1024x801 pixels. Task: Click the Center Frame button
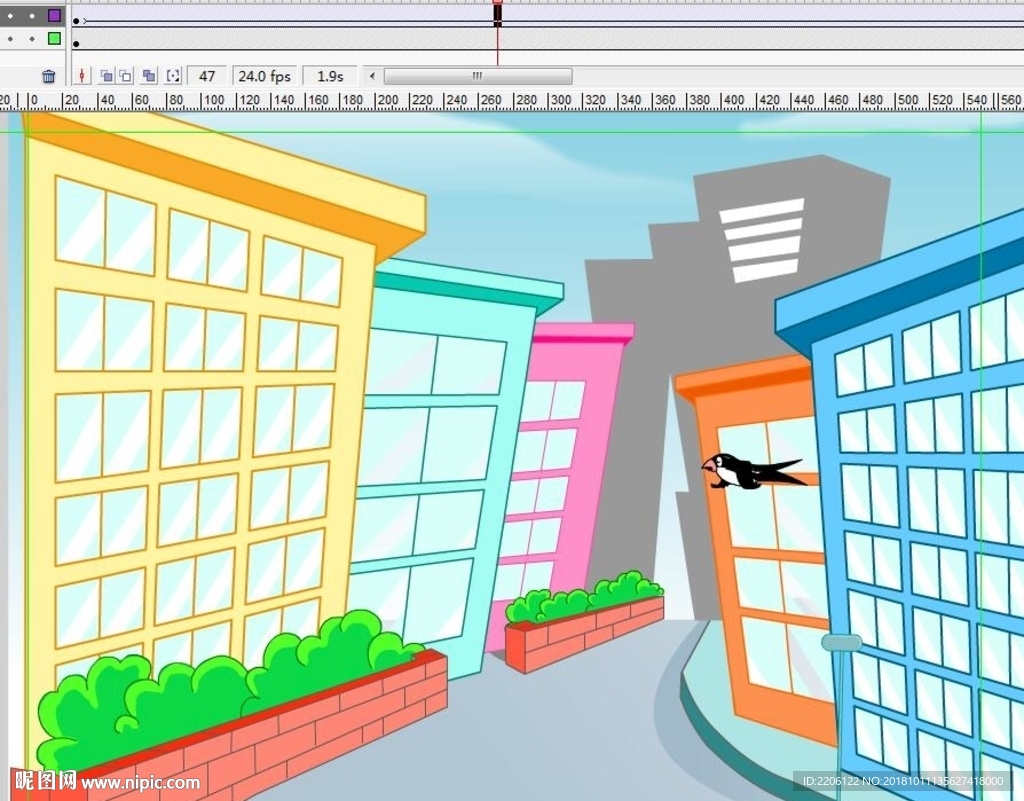click(82, 76)
